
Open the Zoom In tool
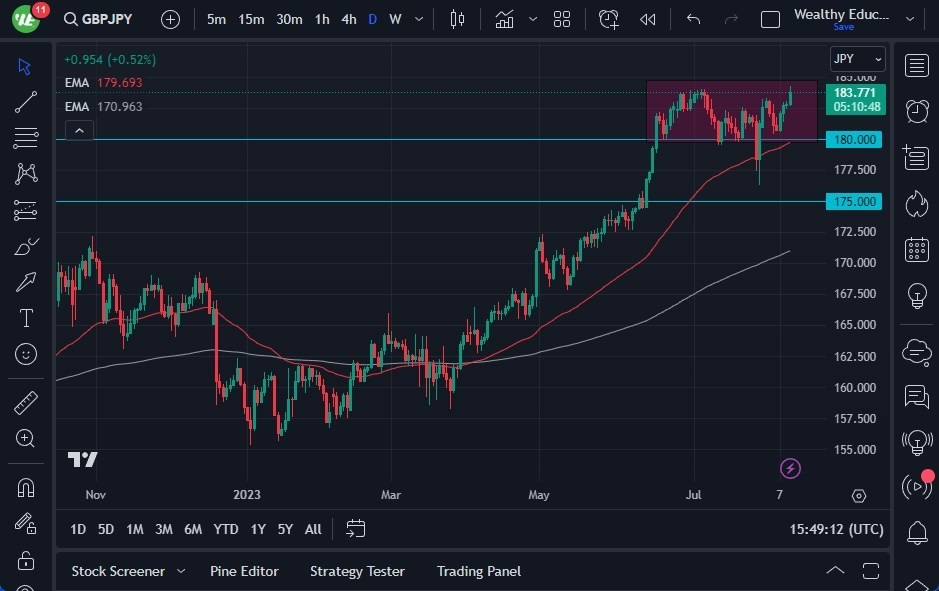(x=25, y=438)
